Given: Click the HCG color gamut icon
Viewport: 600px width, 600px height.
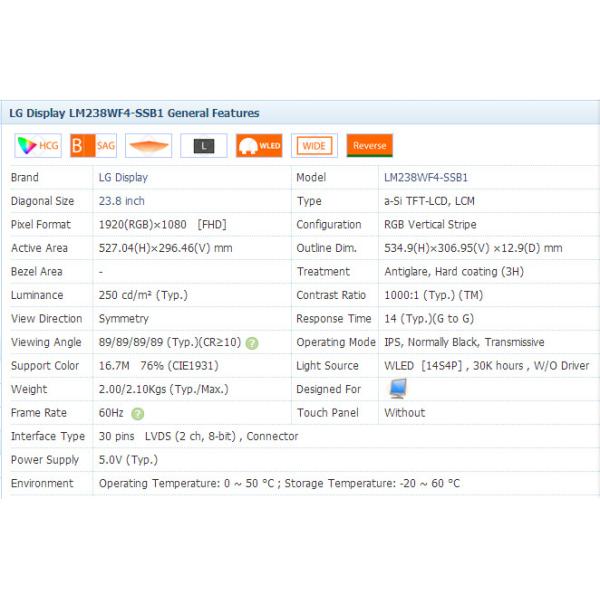Looking at the screenshot, I should (38, 146).
